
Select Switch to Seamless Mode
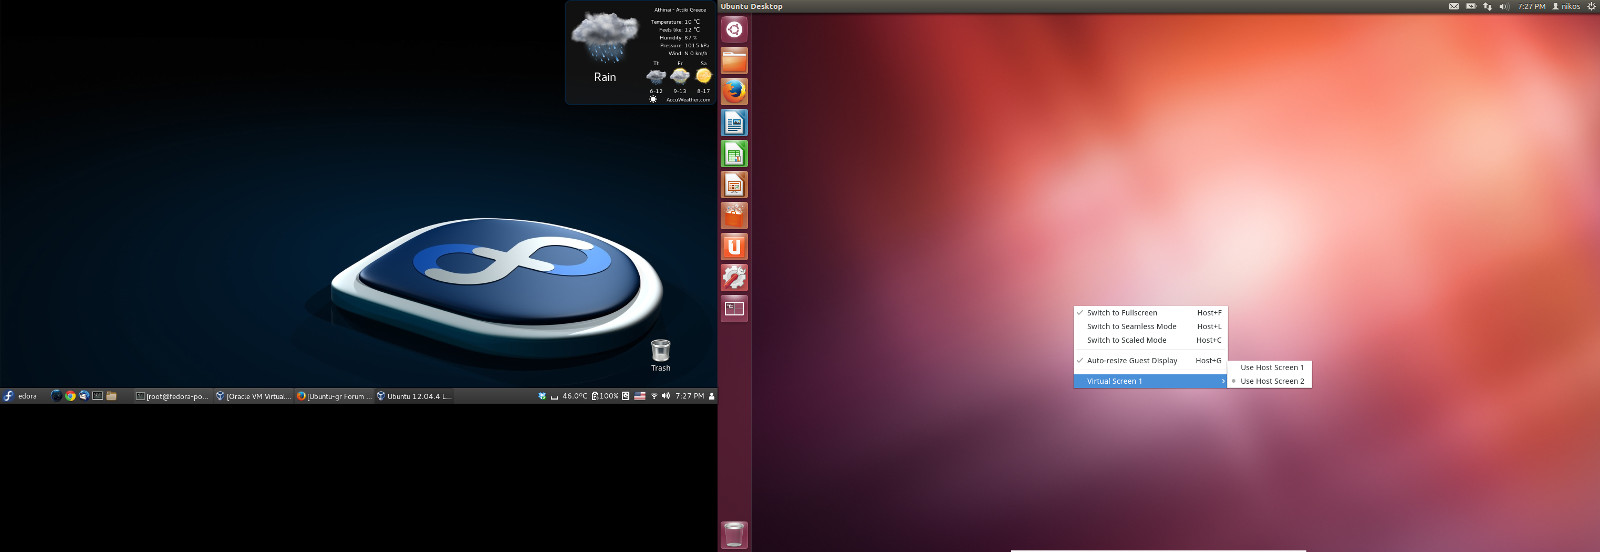point(1131,327)
